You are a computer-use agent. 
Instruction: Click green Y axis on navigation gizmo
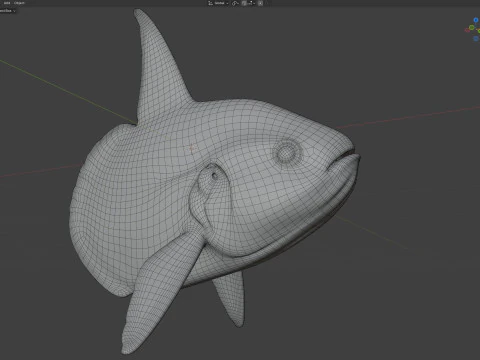click(x=471, y=27)
